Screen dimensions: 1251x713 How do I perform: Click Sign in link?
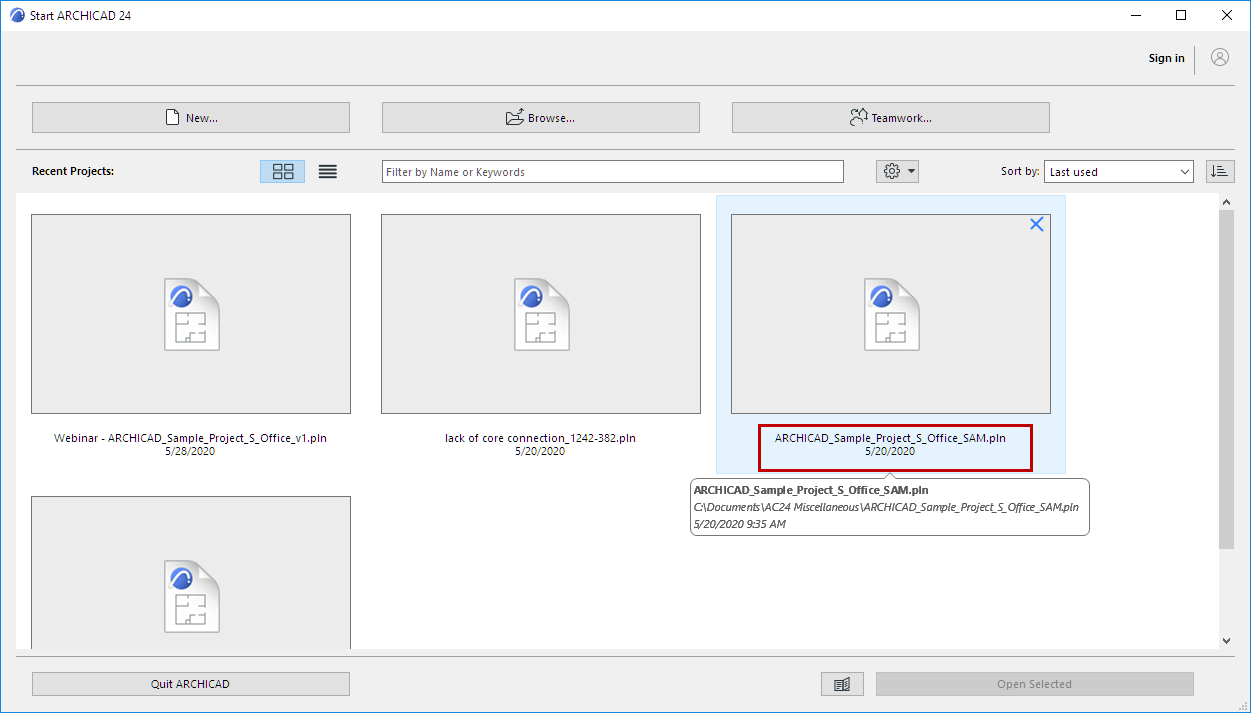[1166, 58]
